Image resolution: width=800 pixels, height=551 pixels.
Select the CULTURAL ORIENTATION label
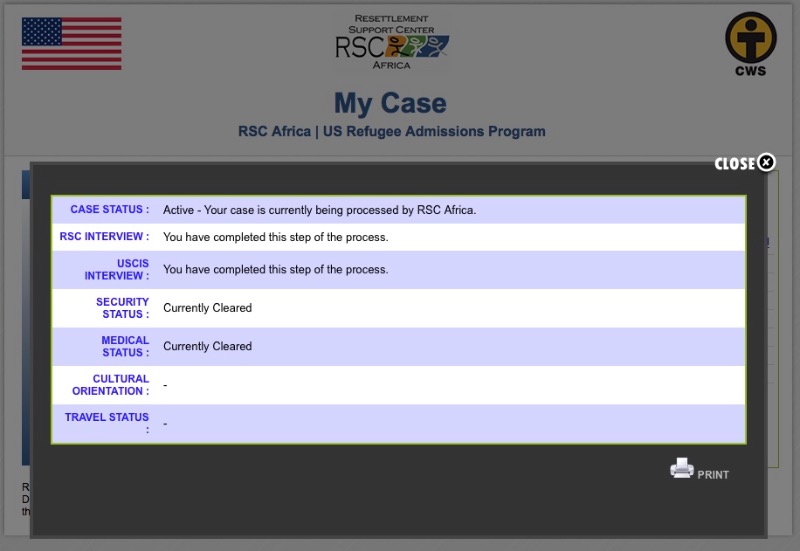pos(111,385)
